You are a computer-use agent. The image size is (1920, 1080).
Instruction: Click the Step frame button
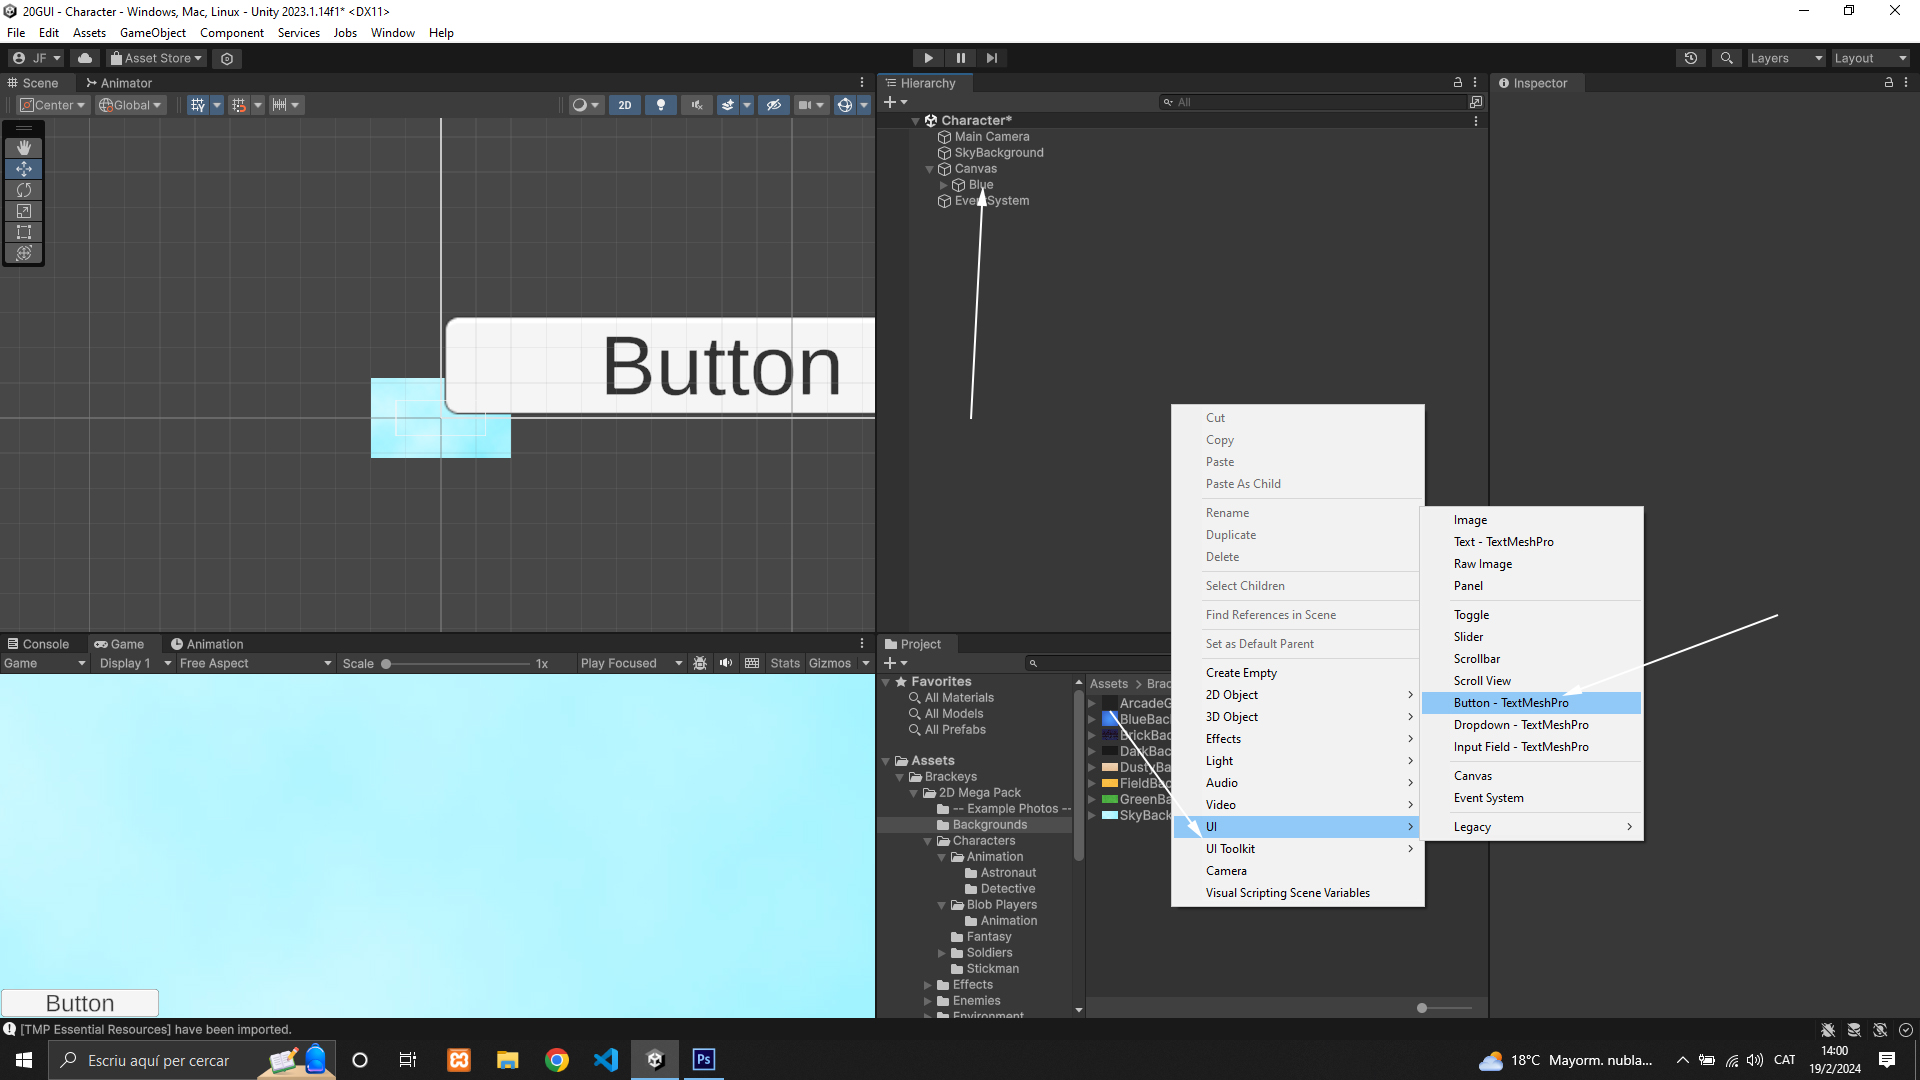click(x=991, y=58)
